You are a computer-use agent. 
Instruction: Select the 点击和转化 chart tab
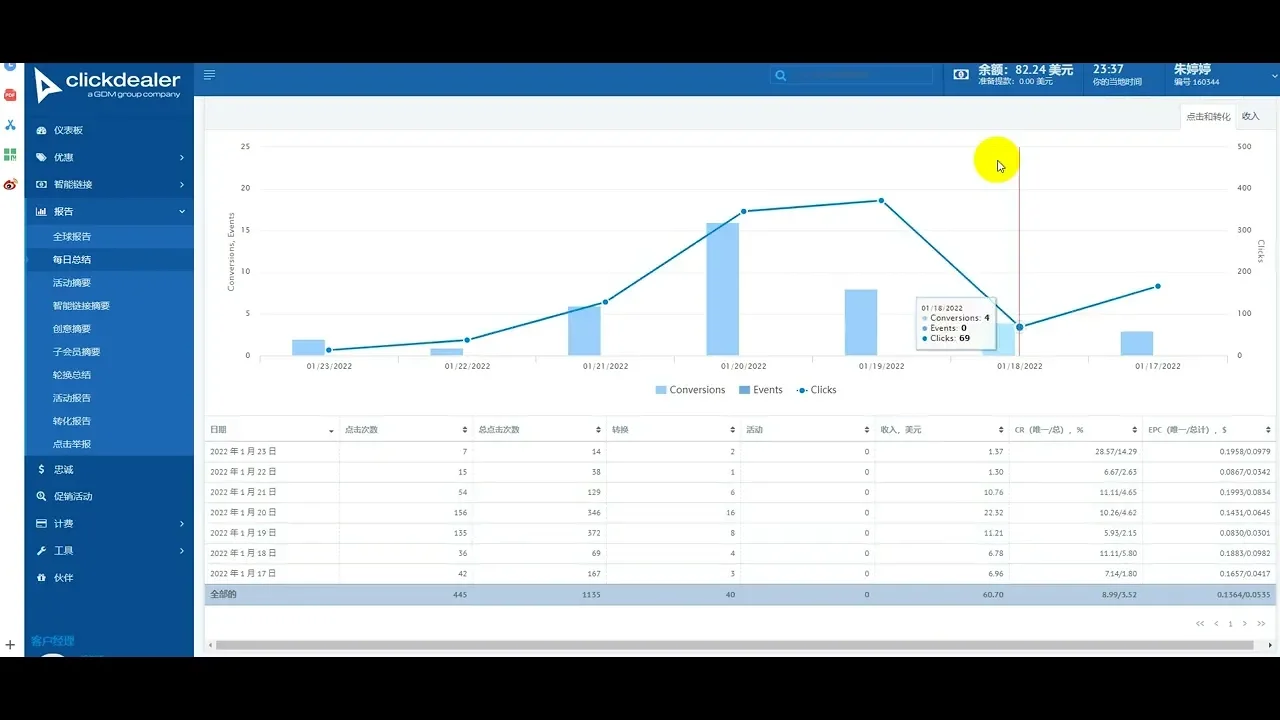(x=1208, y=117)
